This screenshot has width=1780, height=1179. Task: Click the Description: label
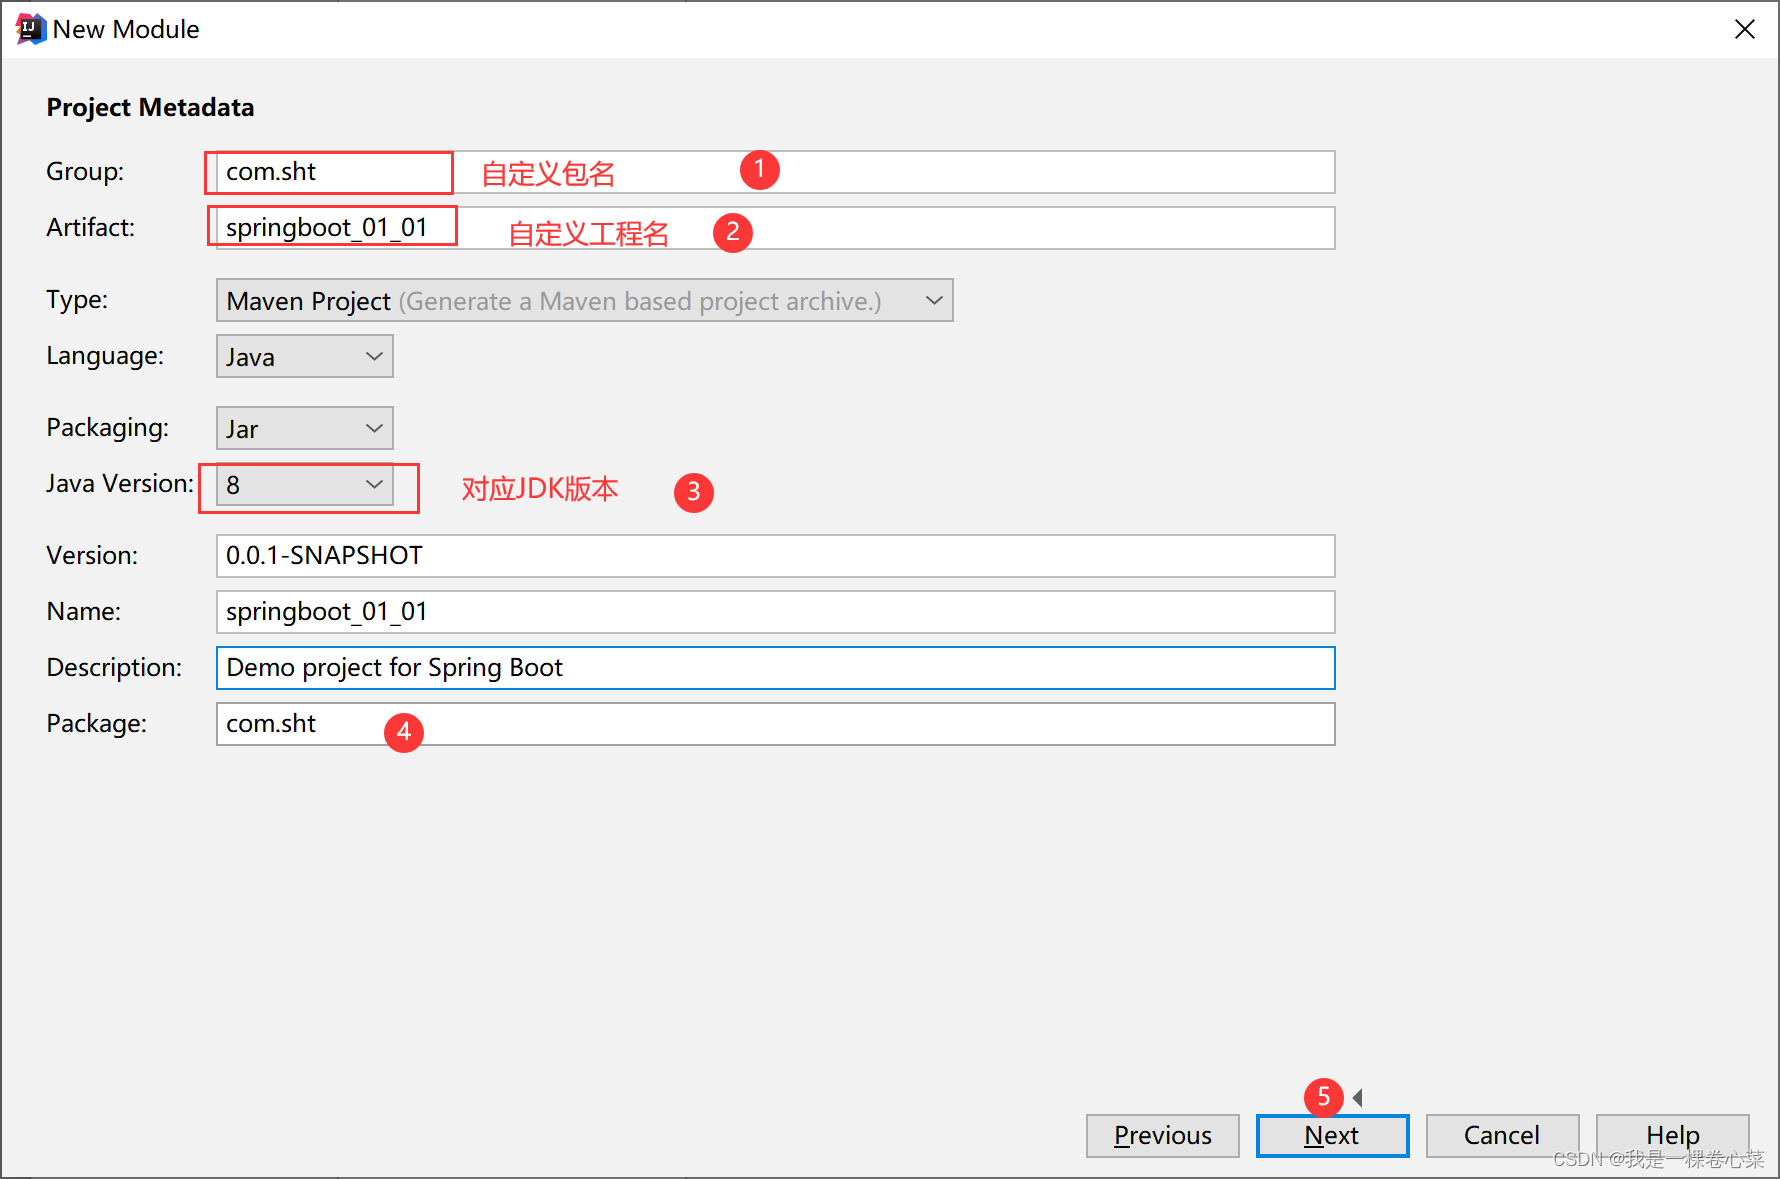click(x=114, y=668)
